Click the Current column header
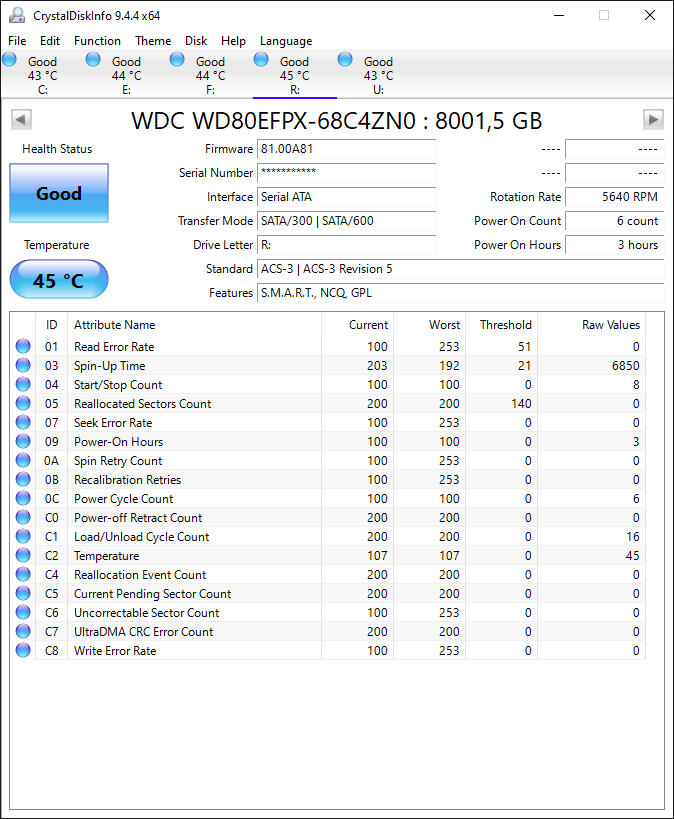The image size is (674, 819). click(x=357, y=325)
